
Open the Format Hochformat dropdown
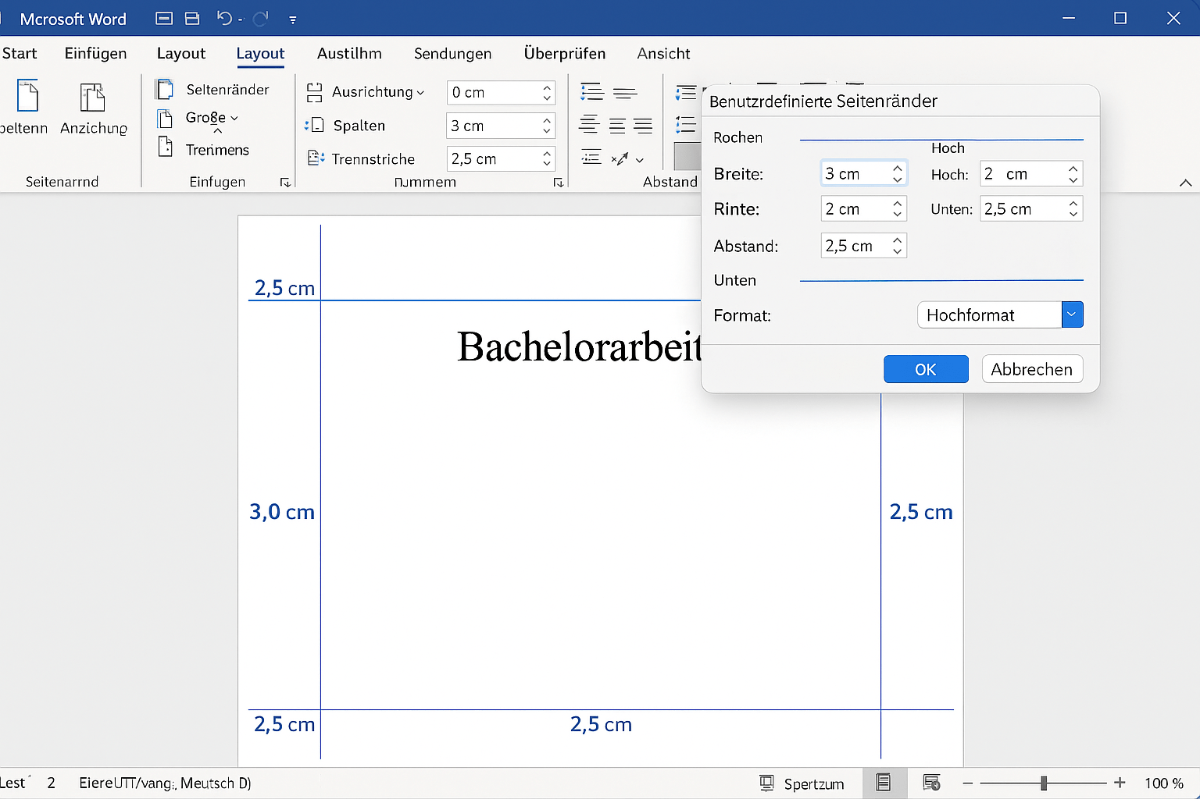(1072, 315)
